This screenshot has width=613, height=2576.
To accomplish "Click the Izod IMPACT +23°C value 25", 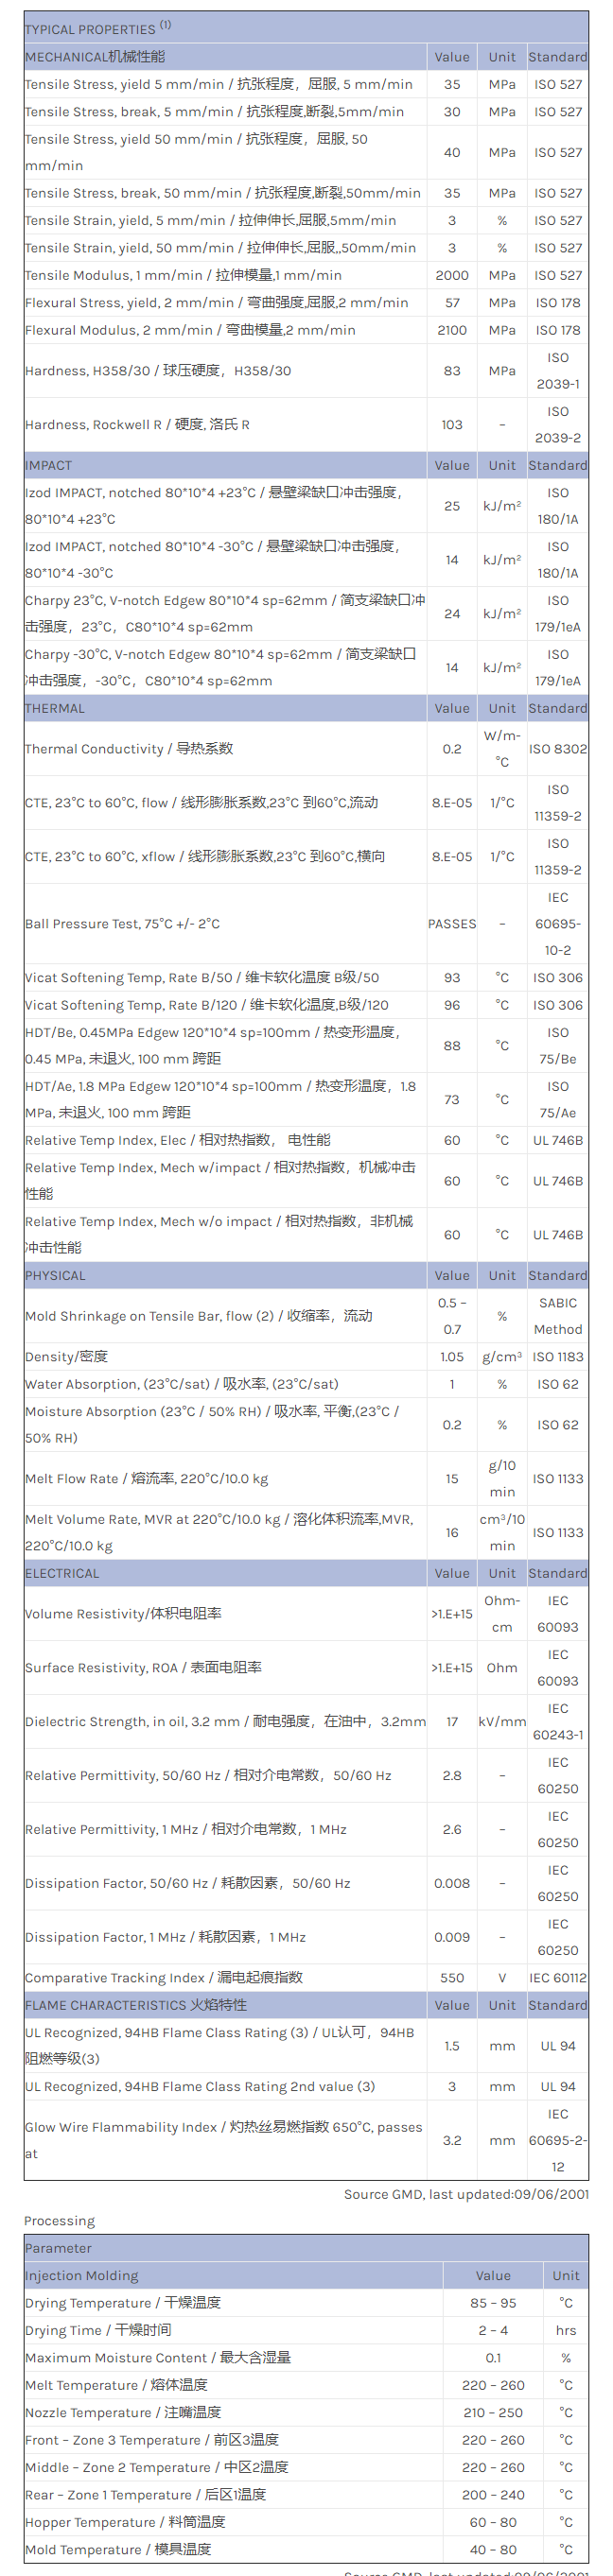I will pyautogui.click(x=451, y=506).
